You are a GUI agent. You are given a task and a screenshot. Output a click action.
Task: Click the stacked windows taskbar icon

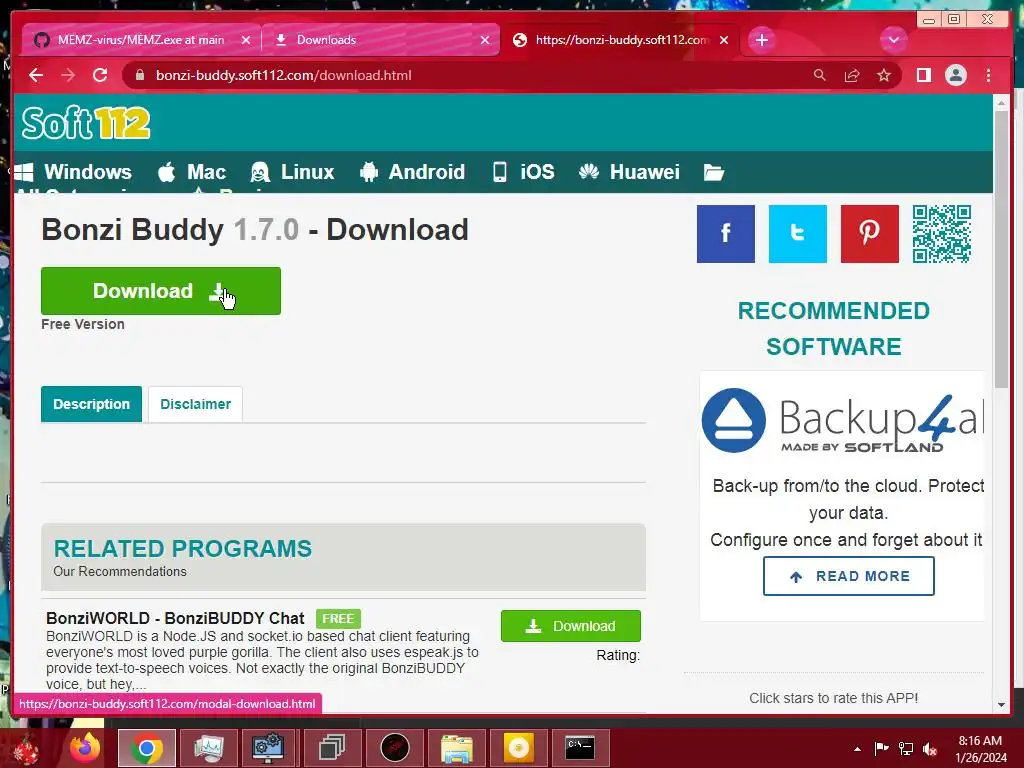tap(332, 748)
